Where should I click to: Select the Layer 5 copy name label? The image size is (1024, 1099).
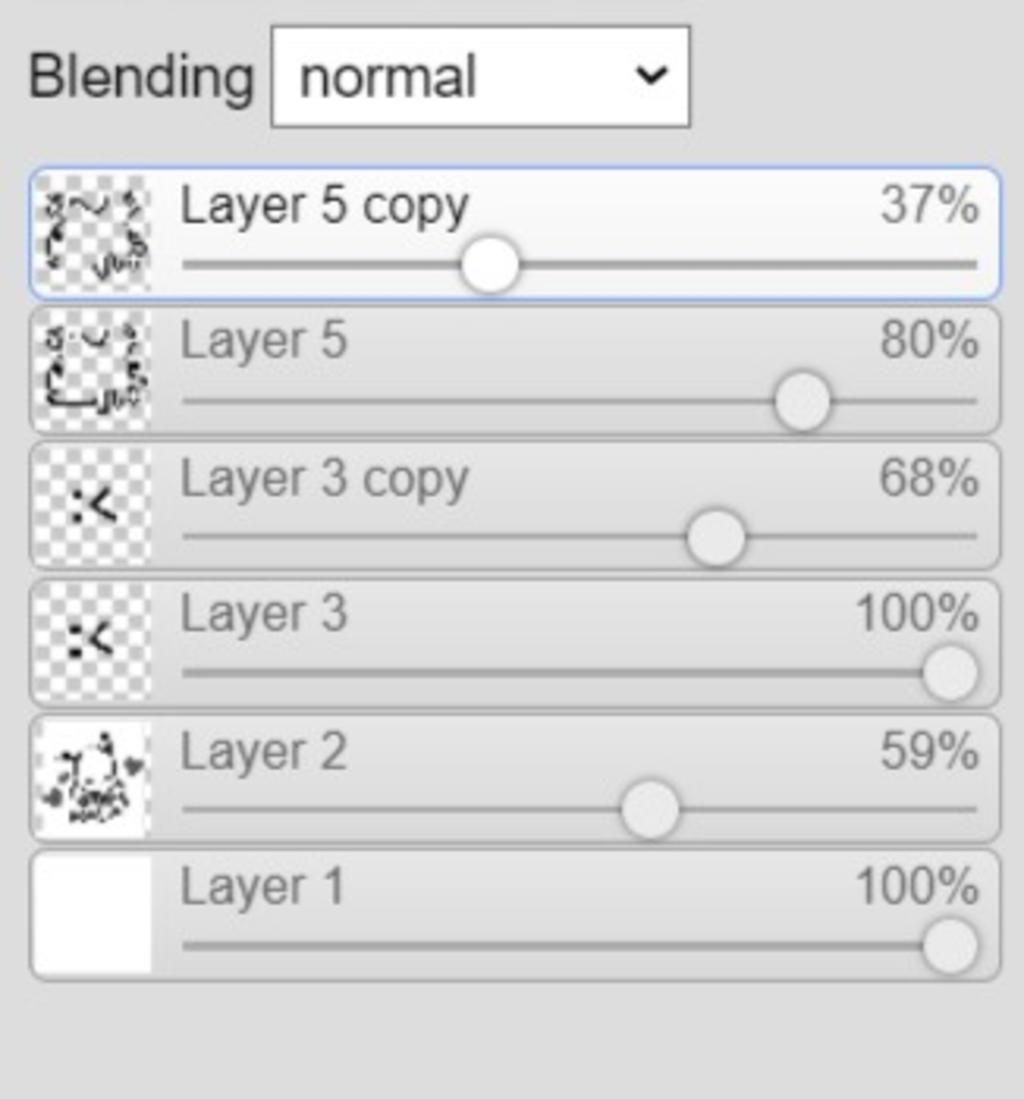(x=325, y=206)
